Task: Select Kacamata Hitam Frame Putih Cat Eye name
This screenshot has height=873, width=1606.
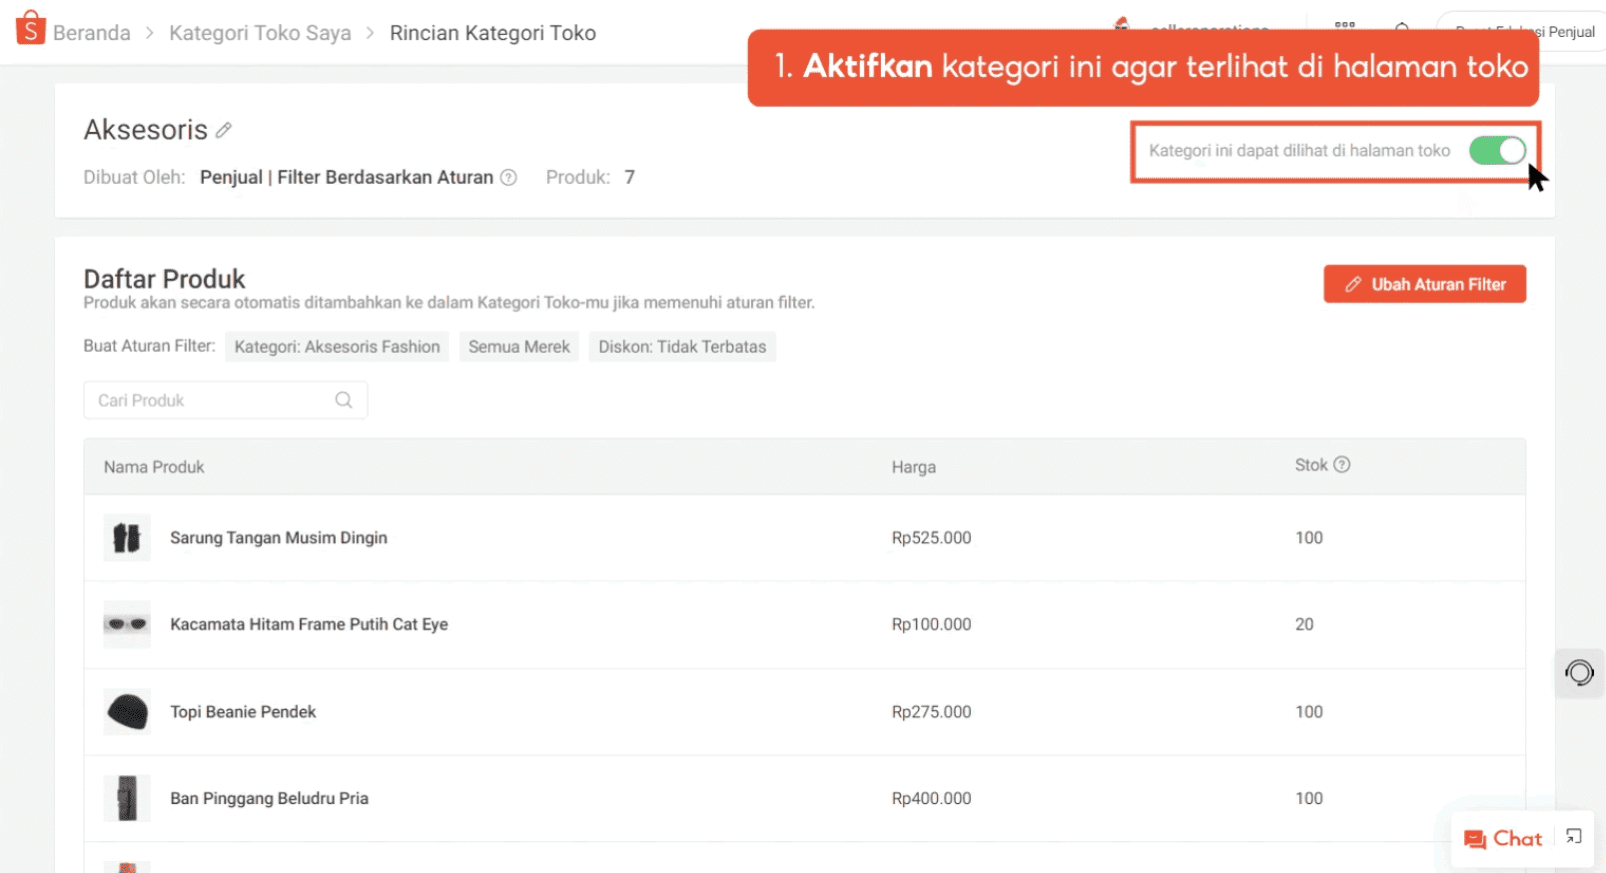Action: (x=309, y=624)
